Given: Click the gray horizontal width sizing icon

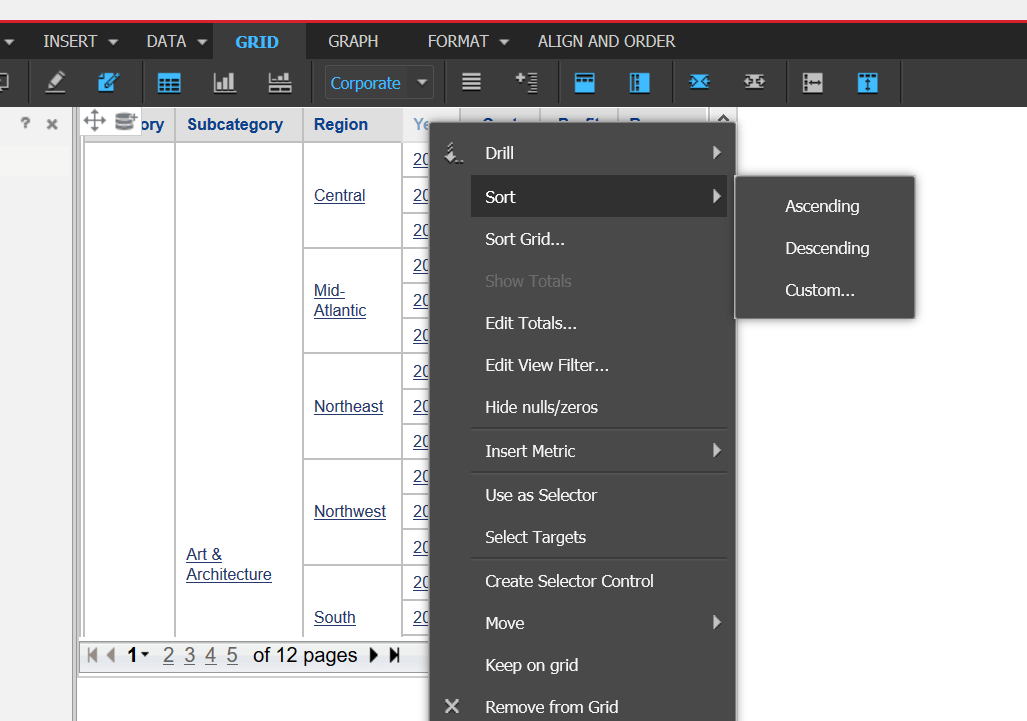Looking at the screenshot, I should 812,83.
